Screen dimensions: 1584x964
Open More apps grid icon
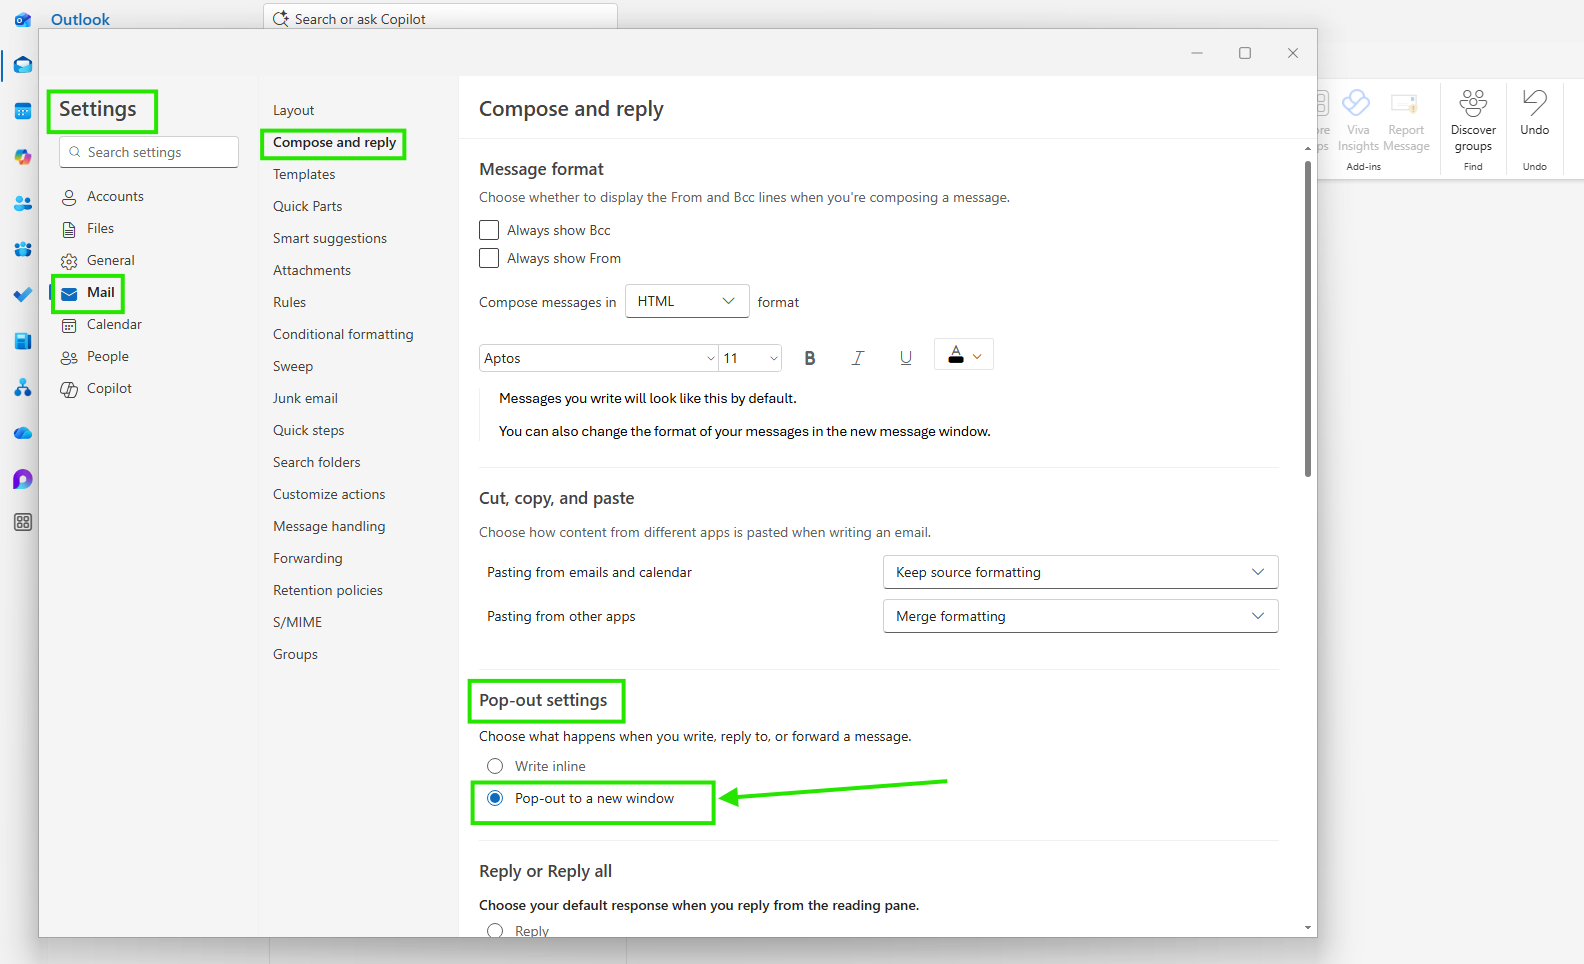[23, 522]
